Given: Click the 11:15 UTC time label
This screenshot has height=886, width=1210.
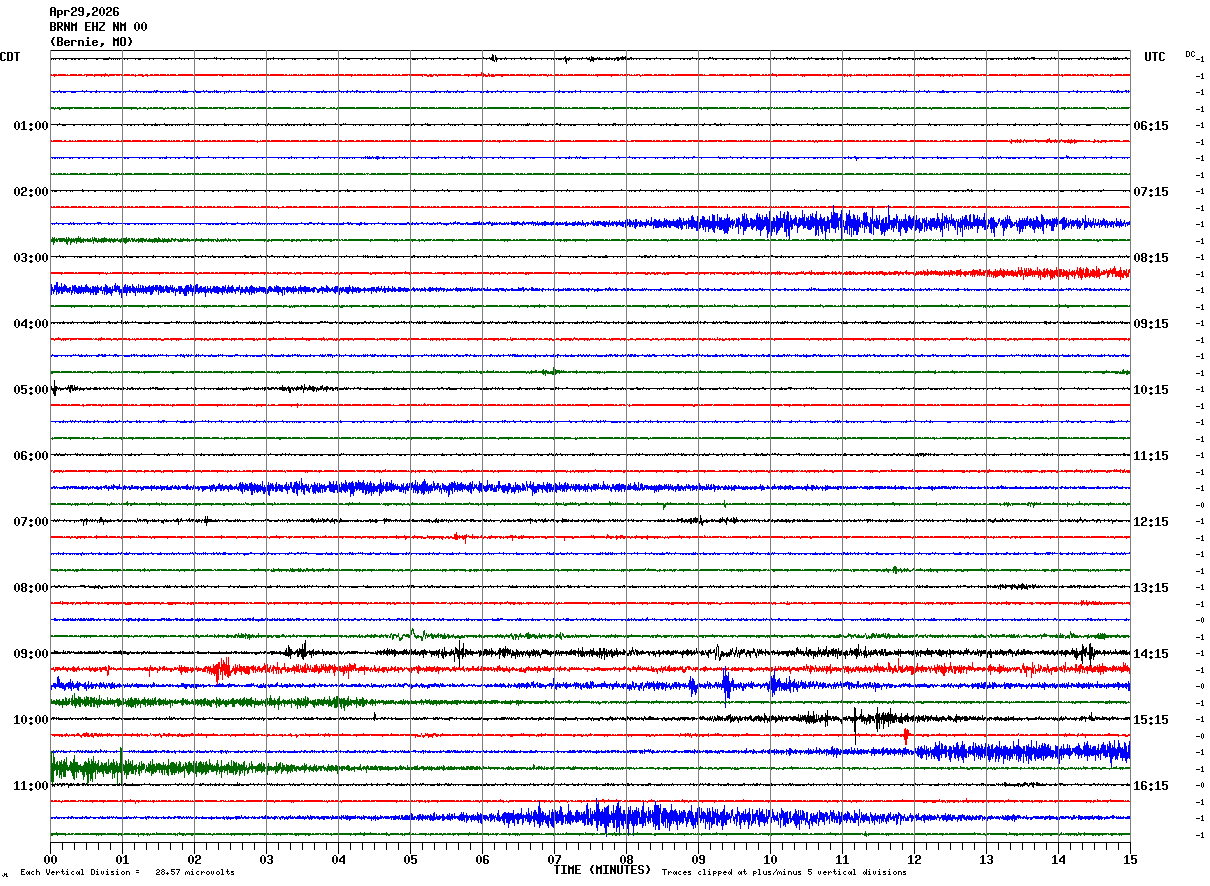Looking at the screenshot, I should (1150, 456).
